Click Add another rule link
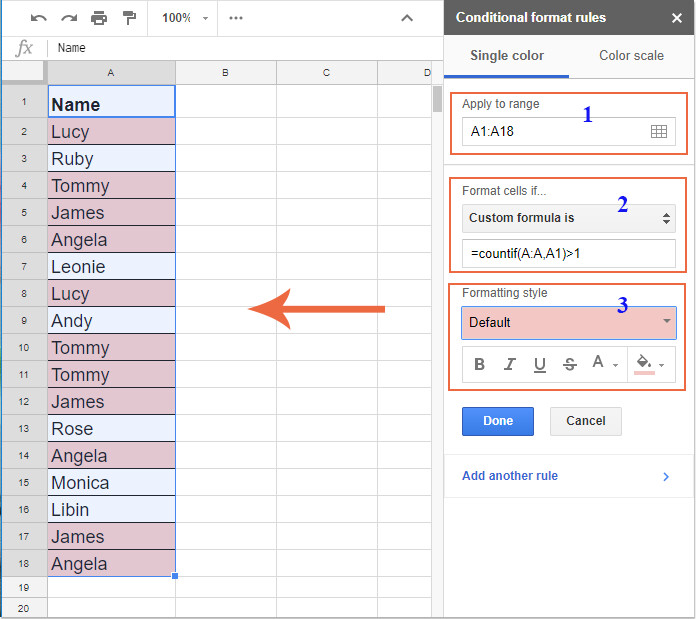 pos(510,476)
